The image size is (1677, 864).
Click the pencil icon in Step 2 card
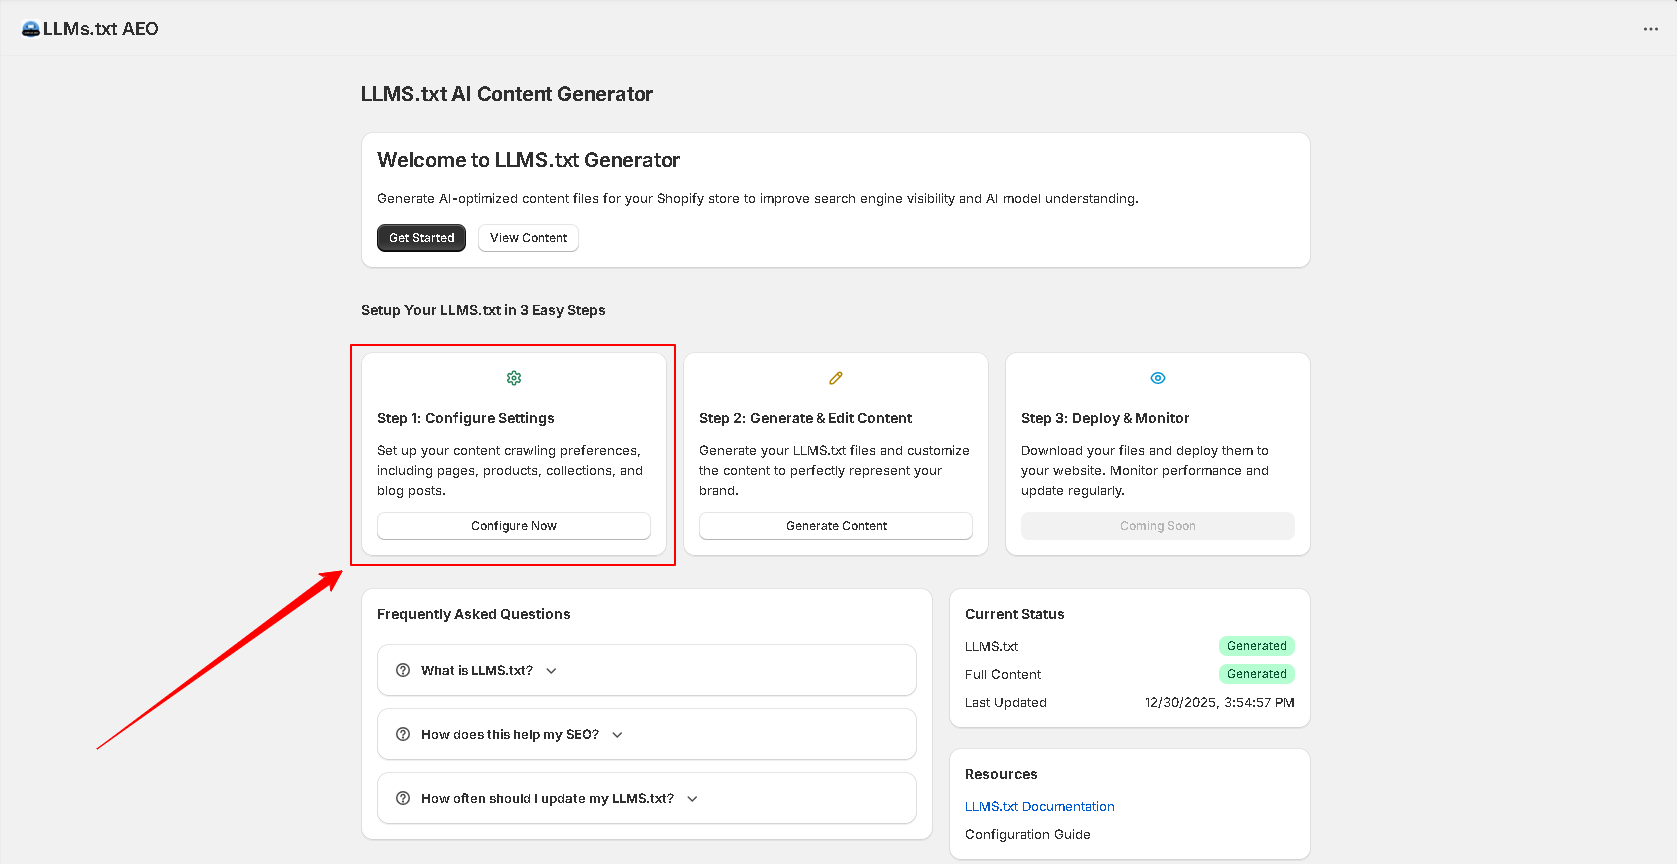[836, 378]
